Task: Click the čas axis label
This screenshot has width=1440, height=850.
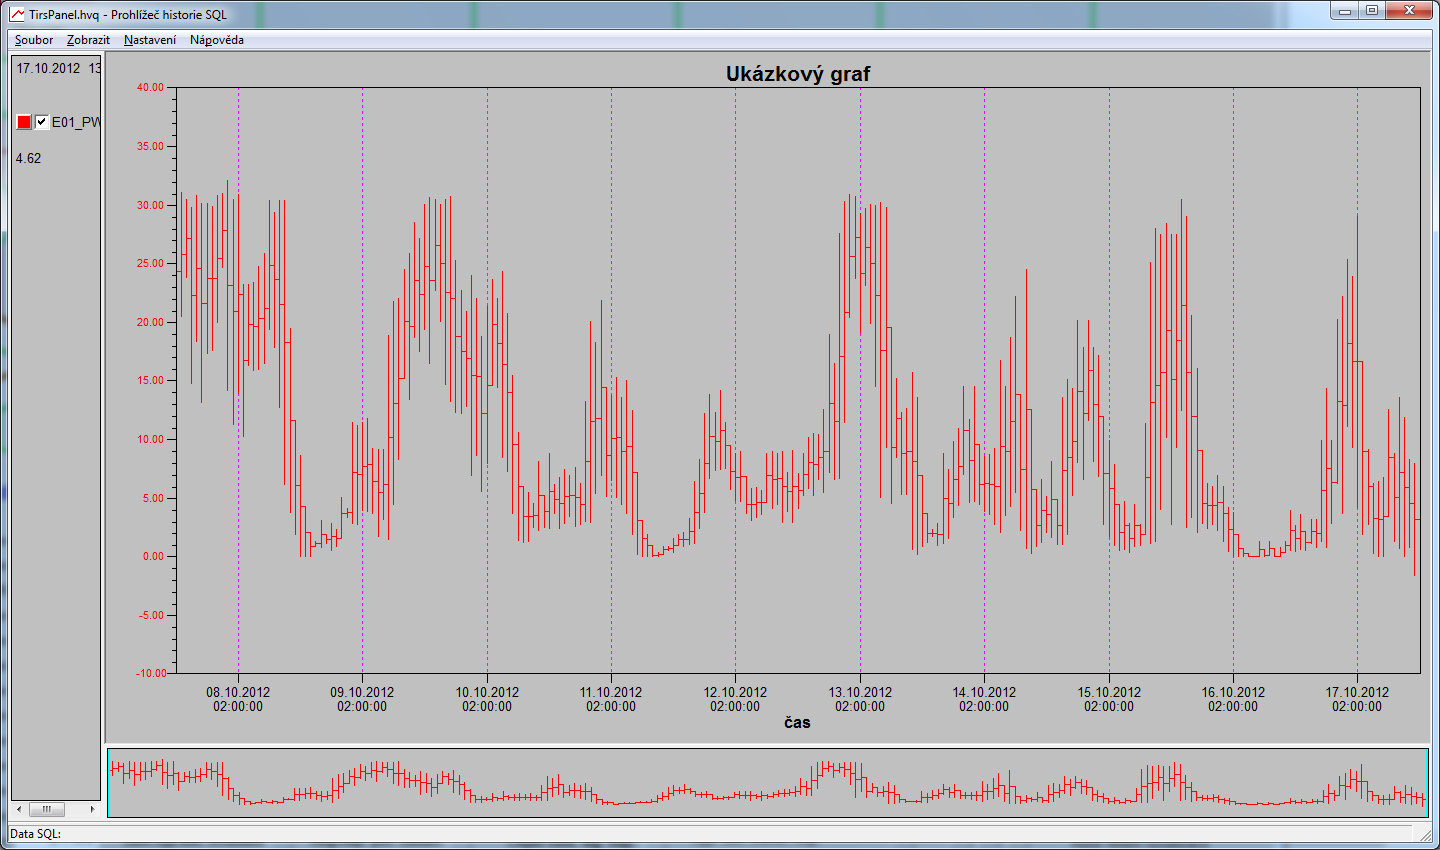Action: point(797,722)
